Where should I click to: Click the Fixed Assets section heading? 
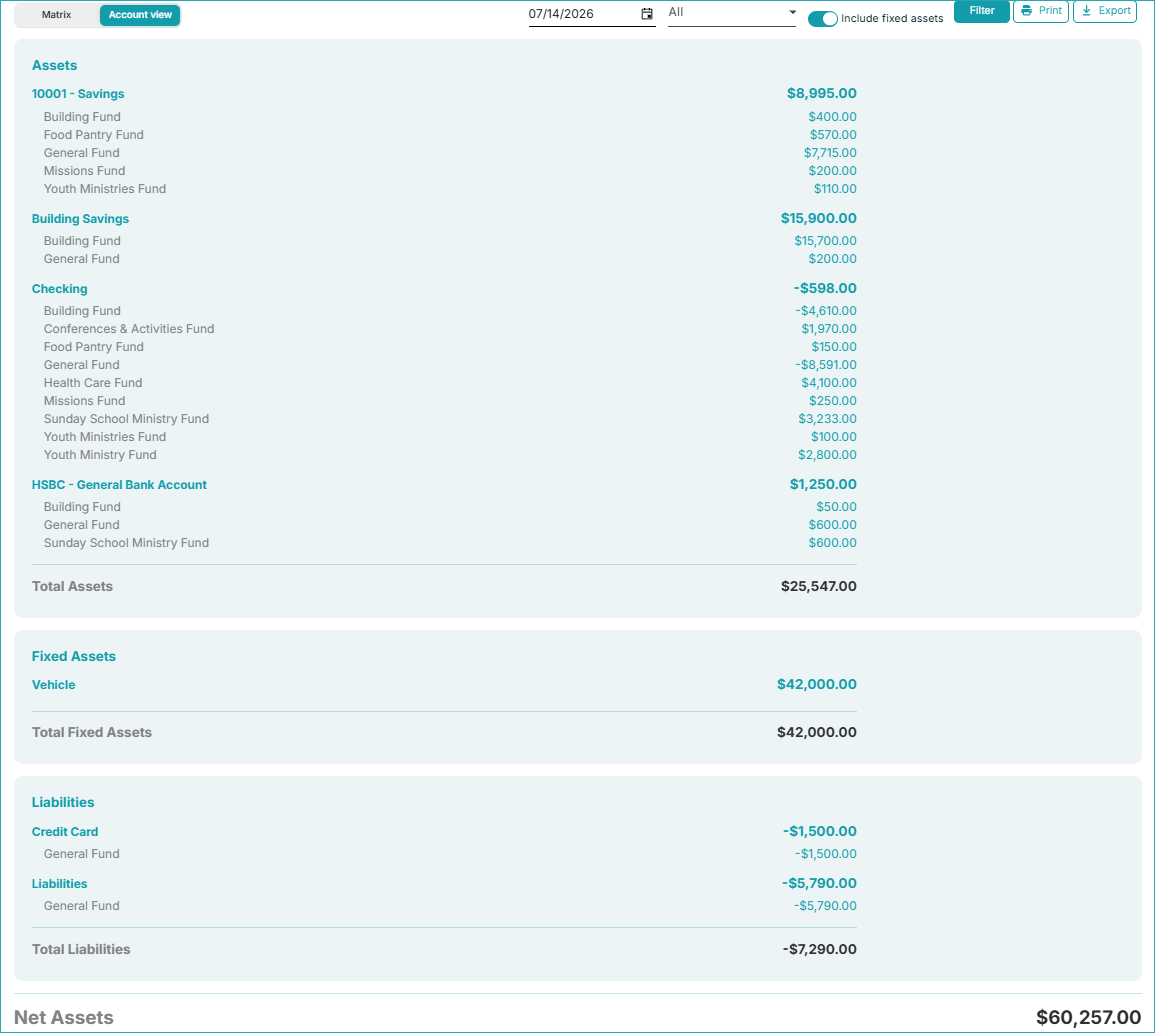tap(74, 656)
